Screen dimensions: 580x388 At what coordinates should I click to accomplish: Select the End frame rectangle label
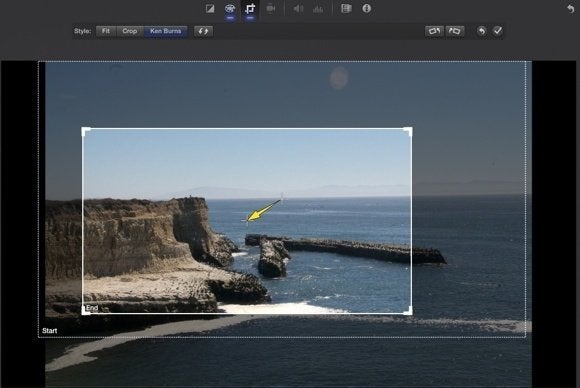click(92, 308)
